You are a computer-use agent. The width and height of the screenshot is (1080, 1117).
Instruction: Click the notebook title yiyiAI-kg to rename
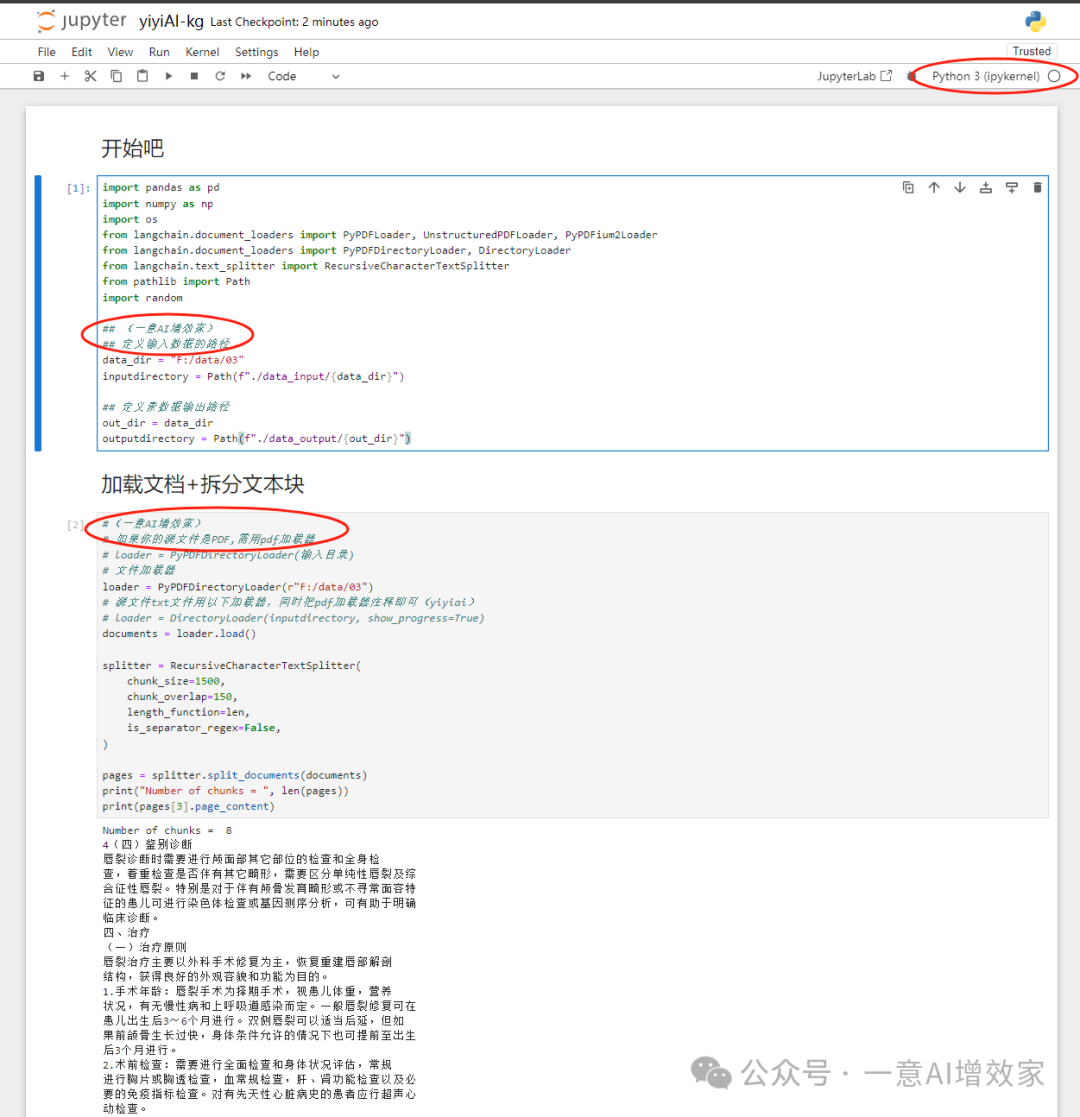pyautogui.click(x=171, y=22)
